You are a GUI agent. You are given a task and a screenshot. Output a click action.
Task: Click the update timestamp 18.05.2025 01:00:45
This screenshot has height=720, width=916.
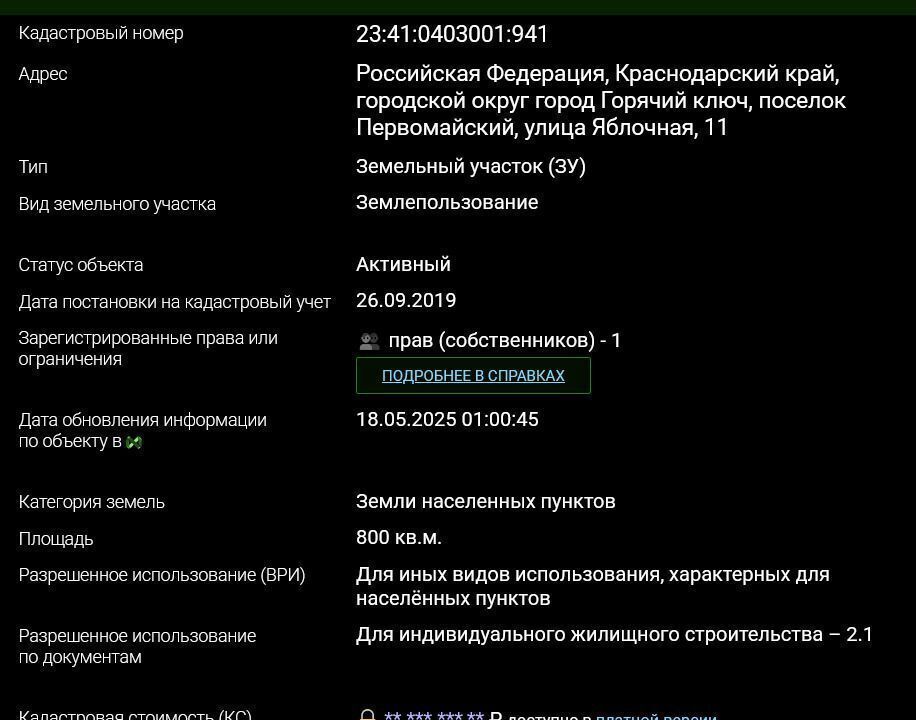(x=447, y=420)
